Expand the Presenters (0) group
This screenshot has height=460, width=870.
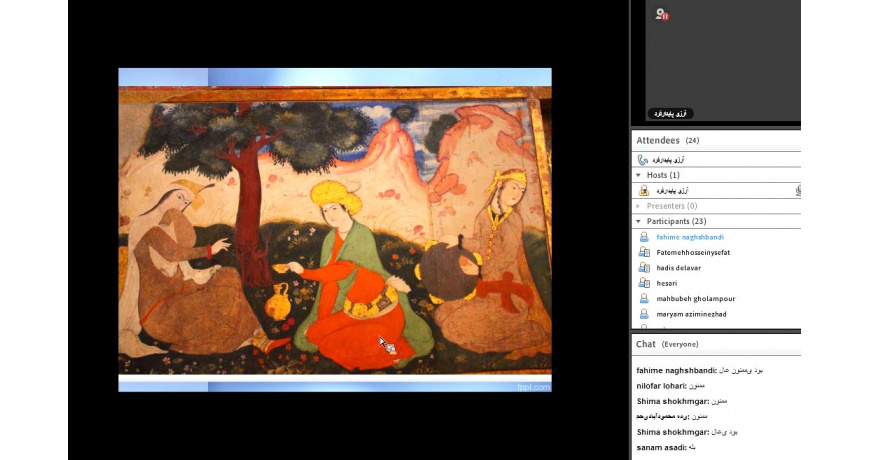pyautogui.click(x=639, y=206)
